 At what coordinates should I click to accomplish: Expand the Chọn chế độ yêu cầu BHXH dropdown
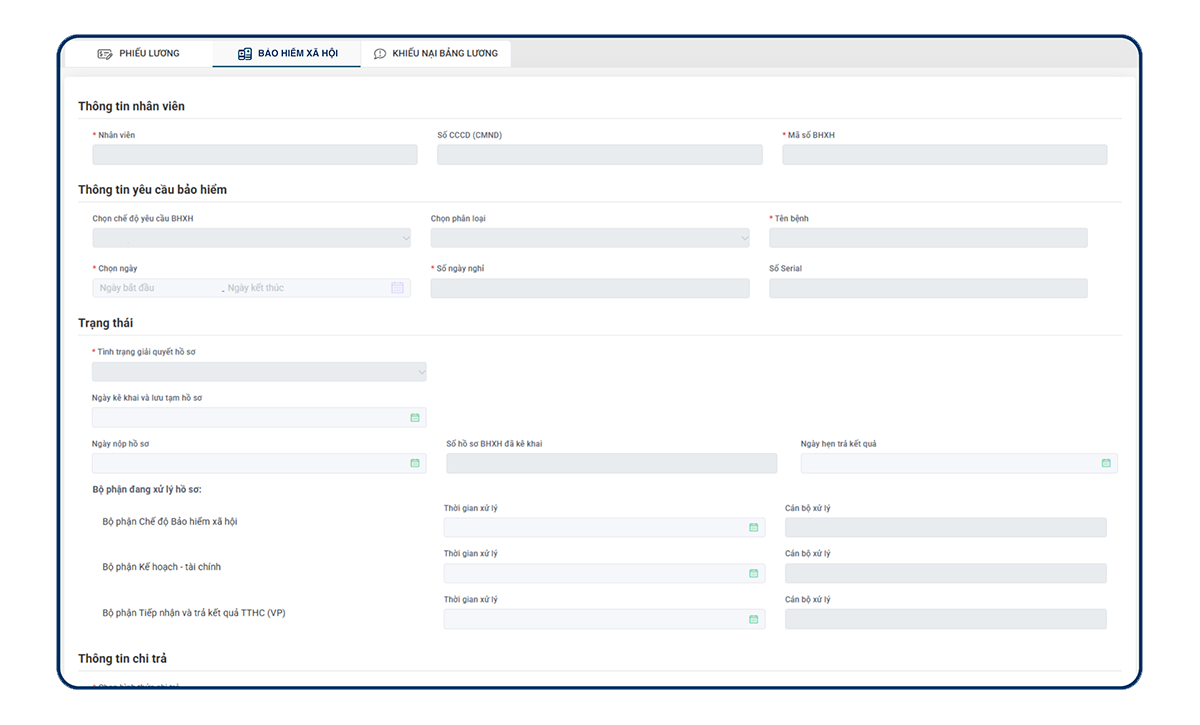pyautogui.click(x=251, y=238)
